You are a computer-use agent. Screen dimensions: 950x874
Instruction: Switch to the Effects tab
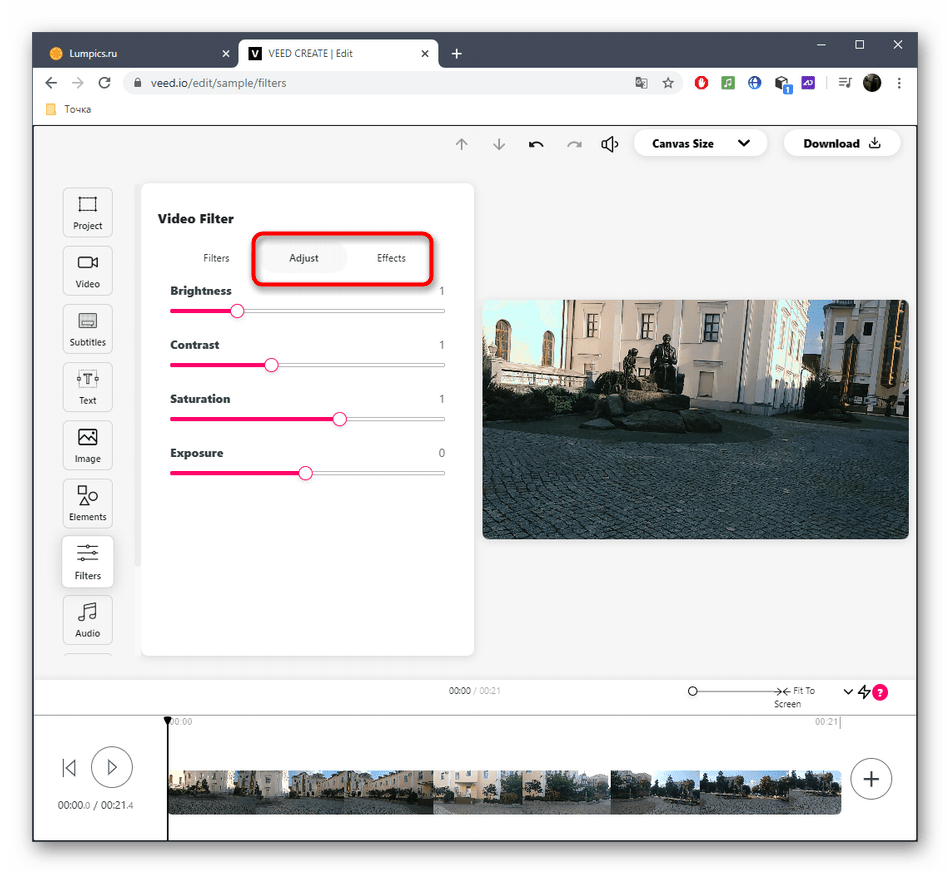[x=391, y=258]
